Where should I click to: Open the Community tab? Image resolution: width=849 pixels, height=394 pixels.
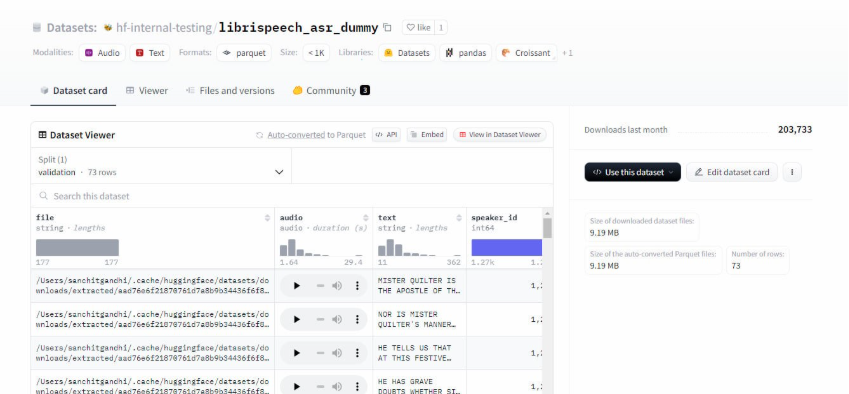click(331, 90)
